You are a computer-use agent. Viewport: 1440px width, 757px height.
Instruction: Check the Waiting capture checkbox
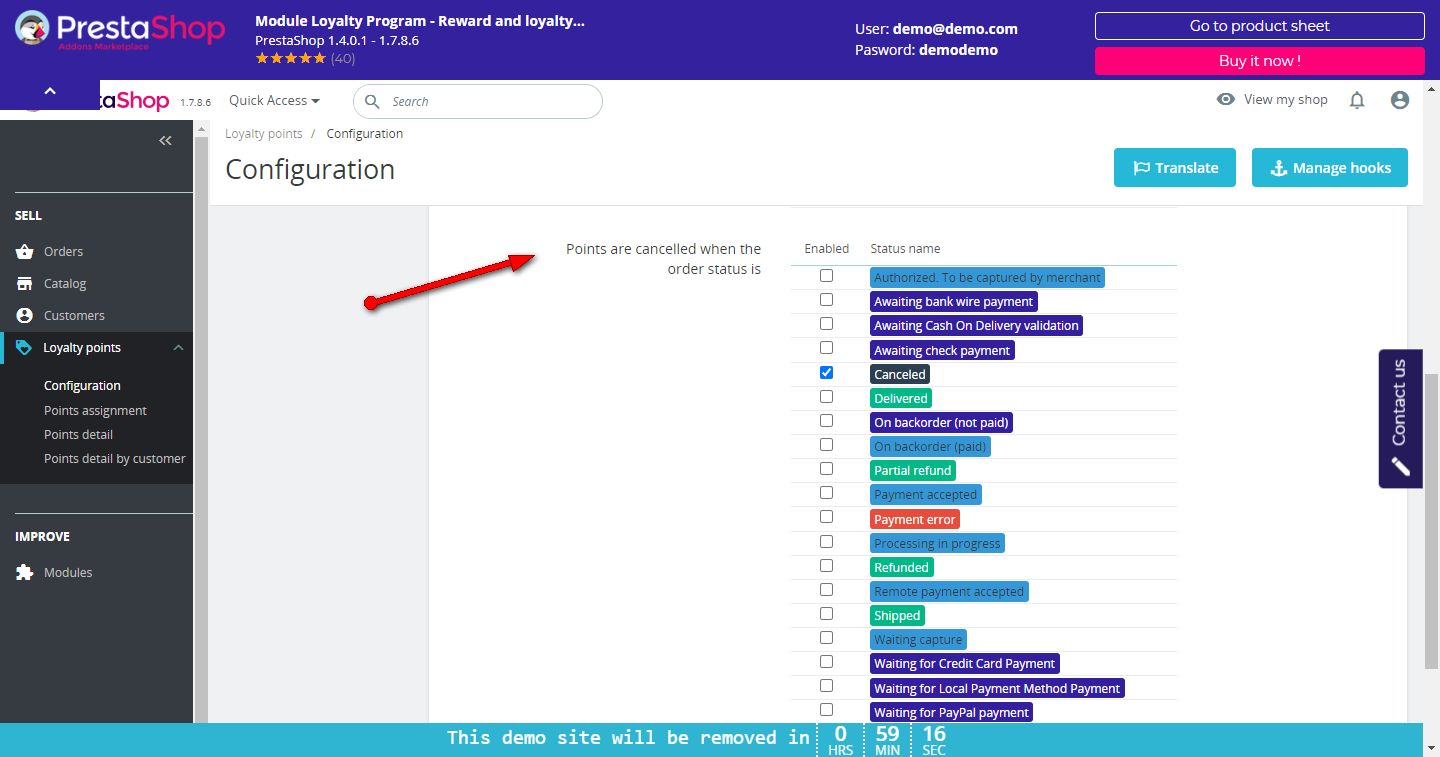click(x=826, y=637)
